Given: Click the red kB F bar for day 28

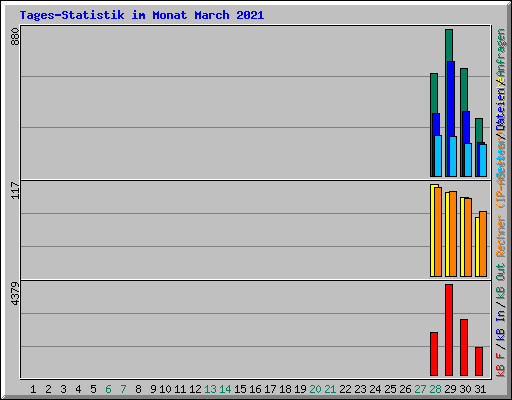Looking at the screenshot, I should click(x=434, y=354).
